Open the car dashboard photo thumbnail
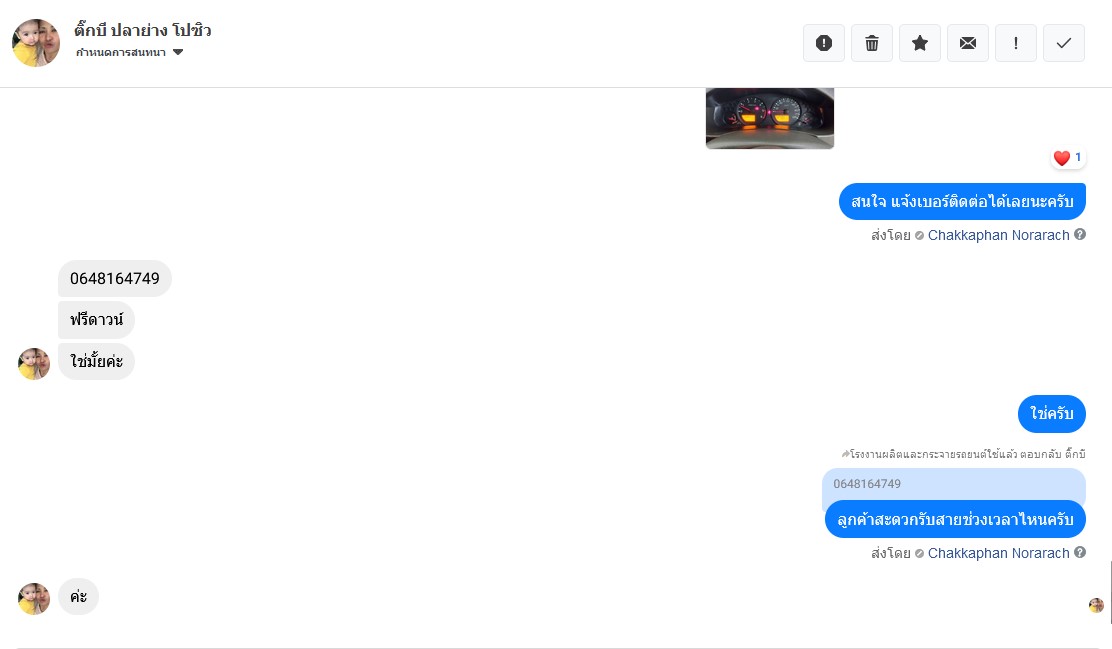Viewport: 1112px width, 649px height. 769,118
